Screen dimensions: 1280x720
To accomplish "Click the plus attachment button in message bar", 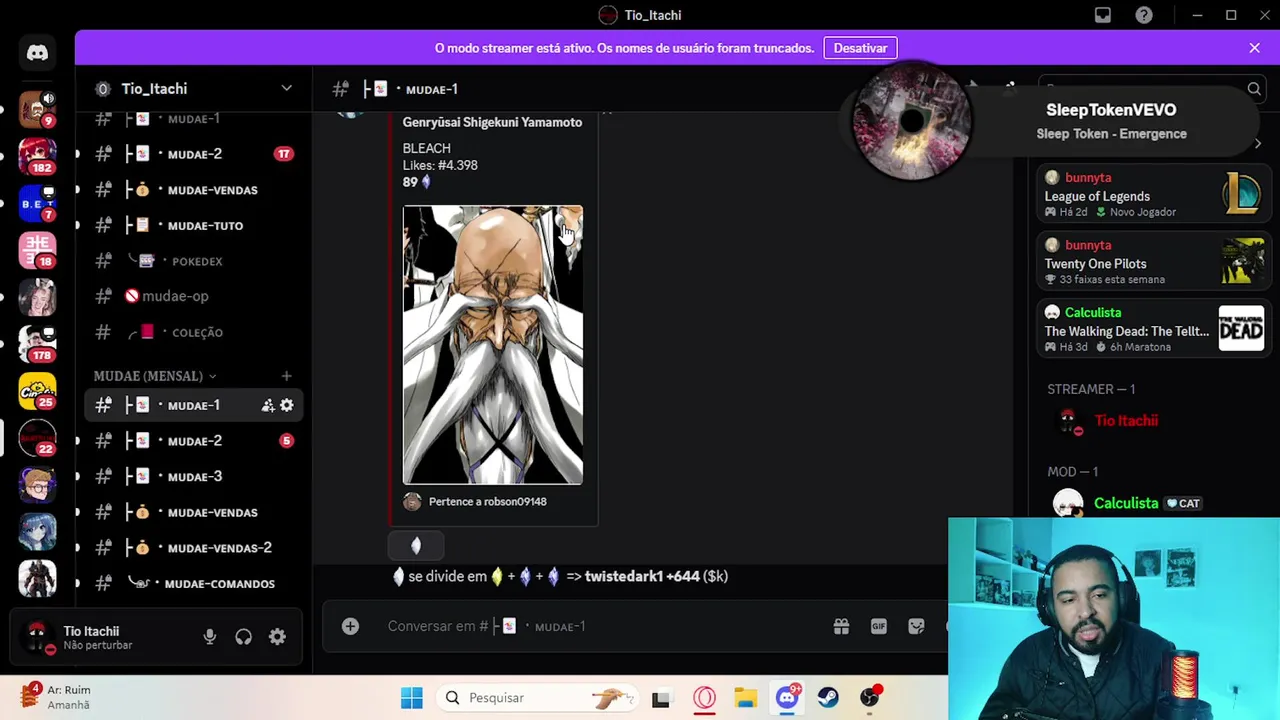I will (x=350, y=626).
